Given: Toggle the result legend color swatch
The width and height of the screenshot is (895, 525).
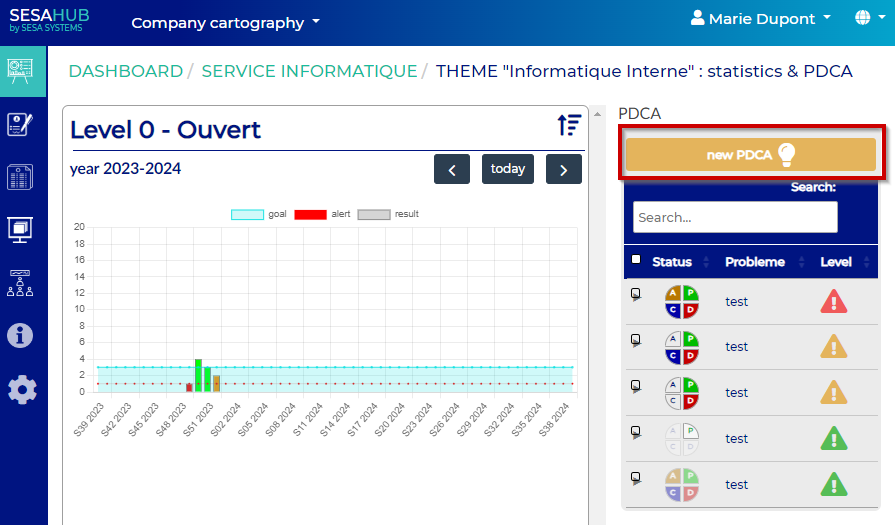Looking at the screenshot, I should [373, 214].
